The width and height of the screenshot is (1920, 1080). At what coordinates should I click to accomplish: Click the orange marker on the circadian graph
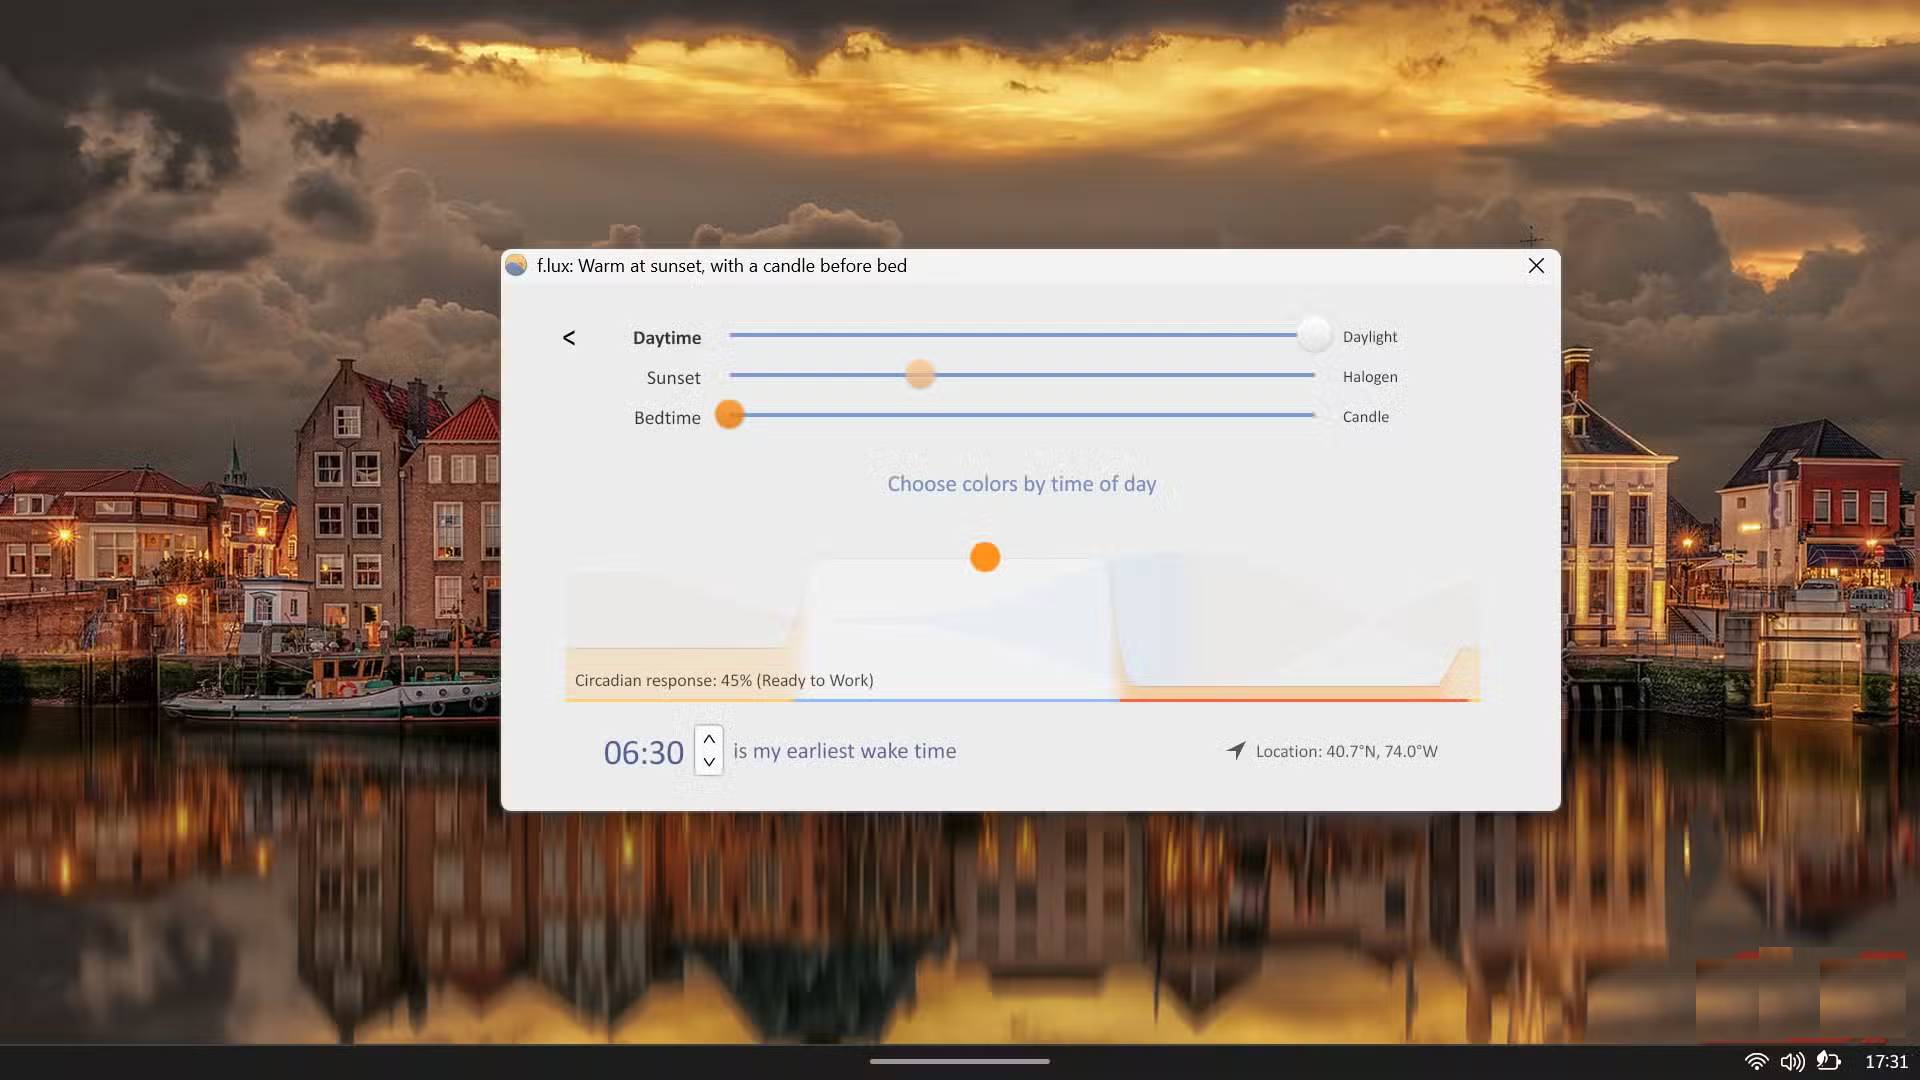click(984, 557)
